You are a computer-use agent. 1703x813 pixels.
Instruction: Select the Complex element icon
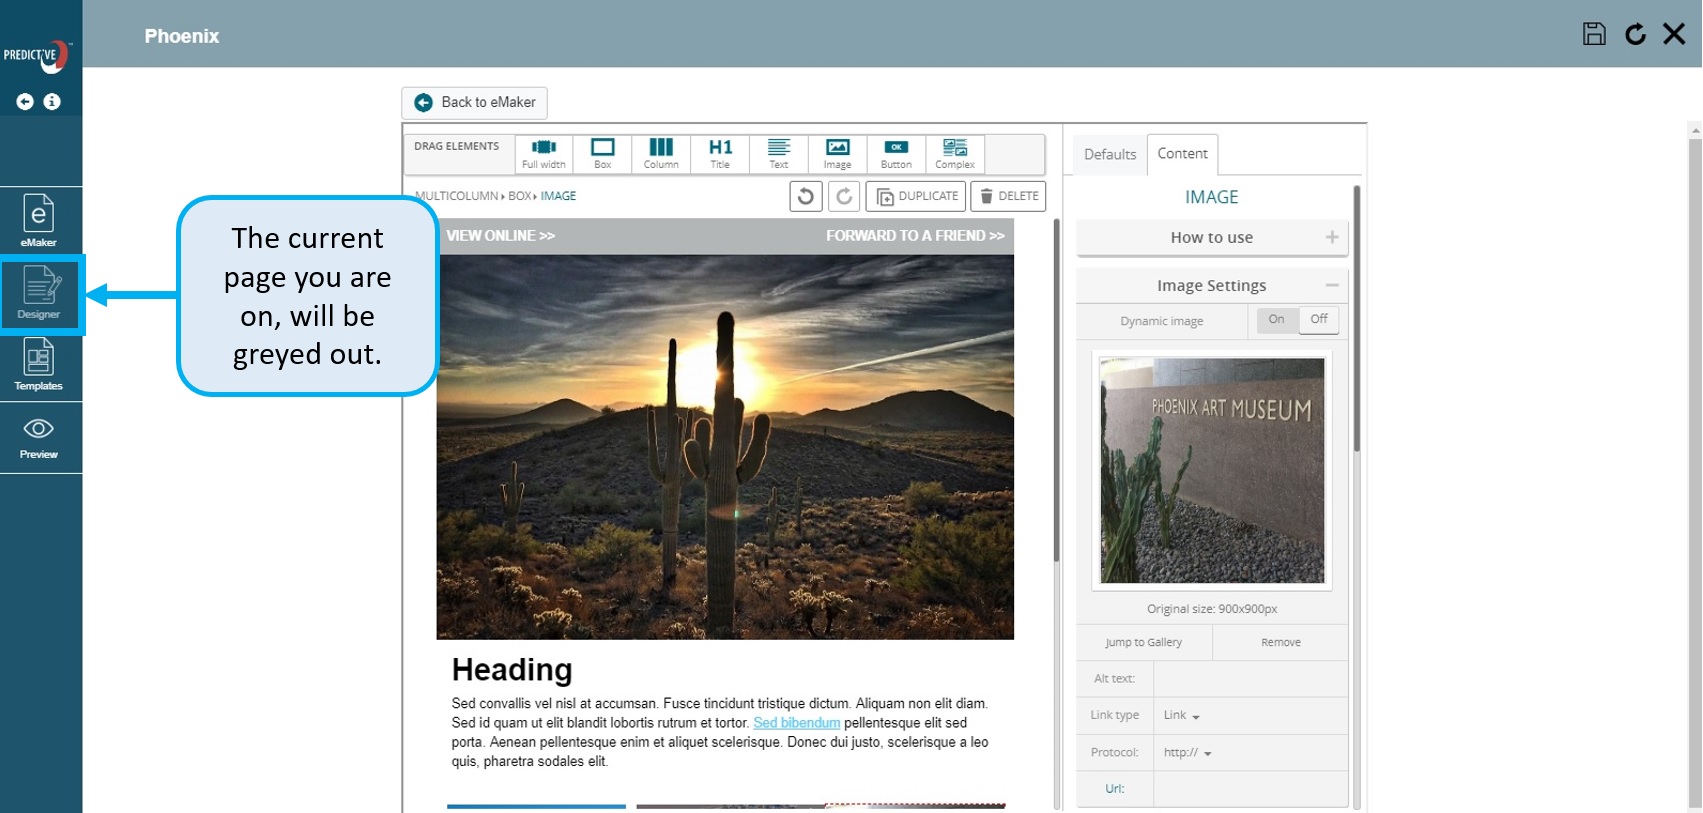(x=955, y=154)
